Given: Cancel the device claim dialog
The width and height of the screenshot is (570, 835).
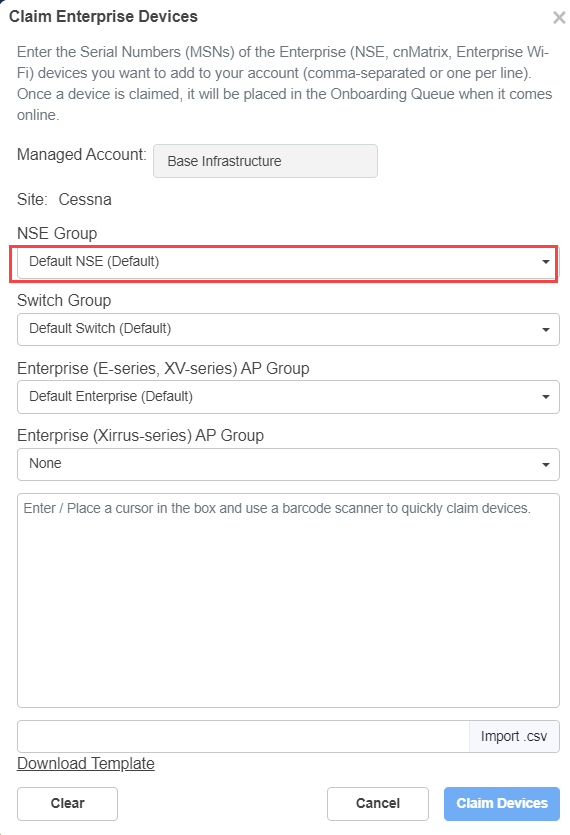Looking at the screenshot, I should [378, 804].
